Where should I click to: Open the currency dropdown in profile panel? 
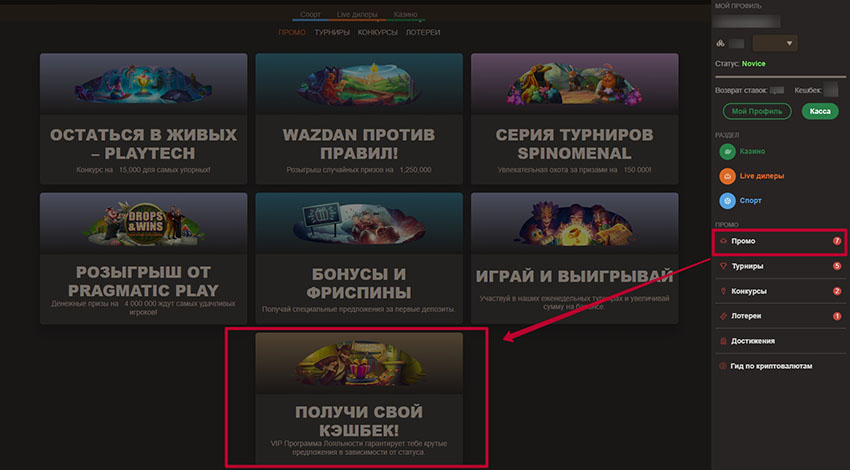pos(775,43)
